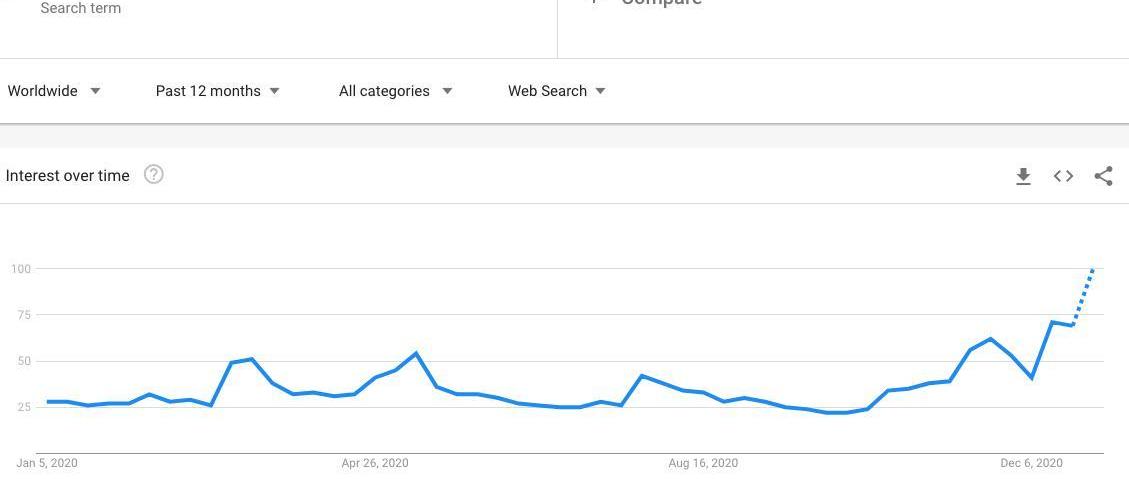This screenshot has height=479, width=1129.
Task: Open the embed code icon
Action: point(1063,176)
